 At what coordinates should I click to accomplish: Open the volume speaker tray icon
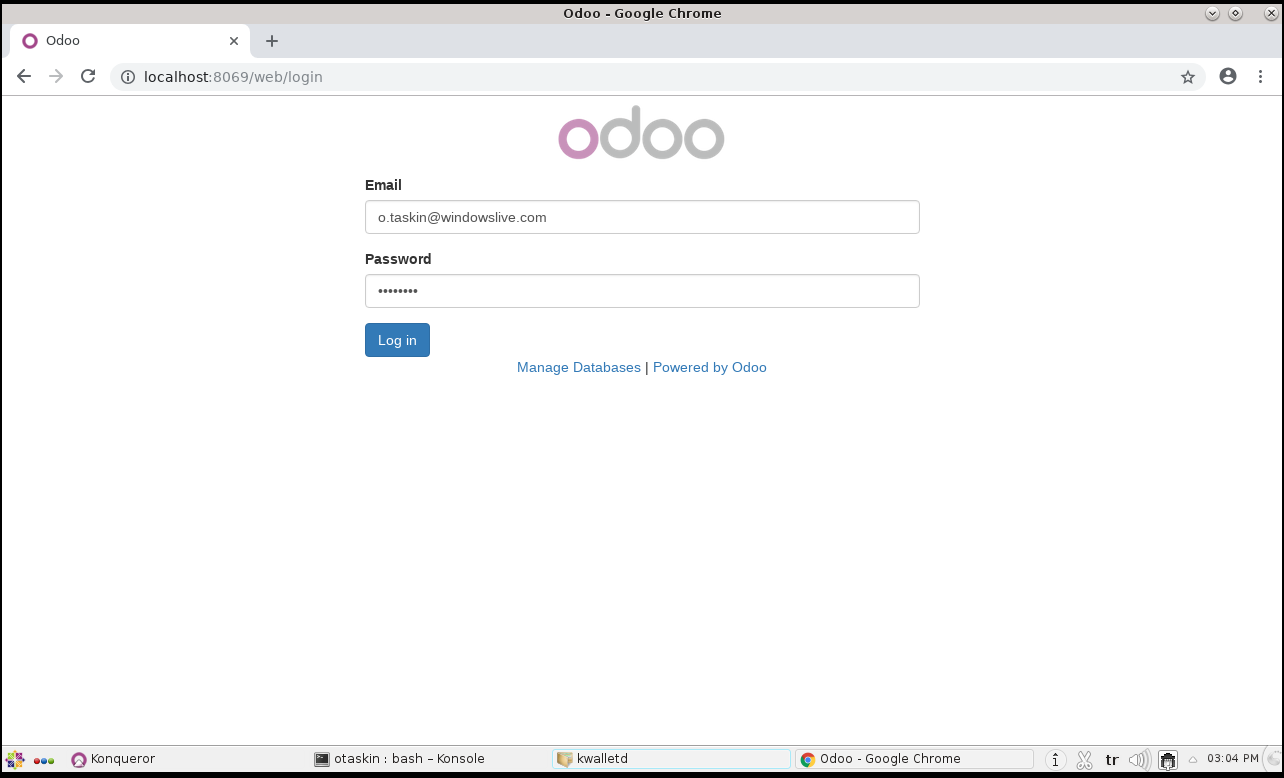[x=1139, y=760]
